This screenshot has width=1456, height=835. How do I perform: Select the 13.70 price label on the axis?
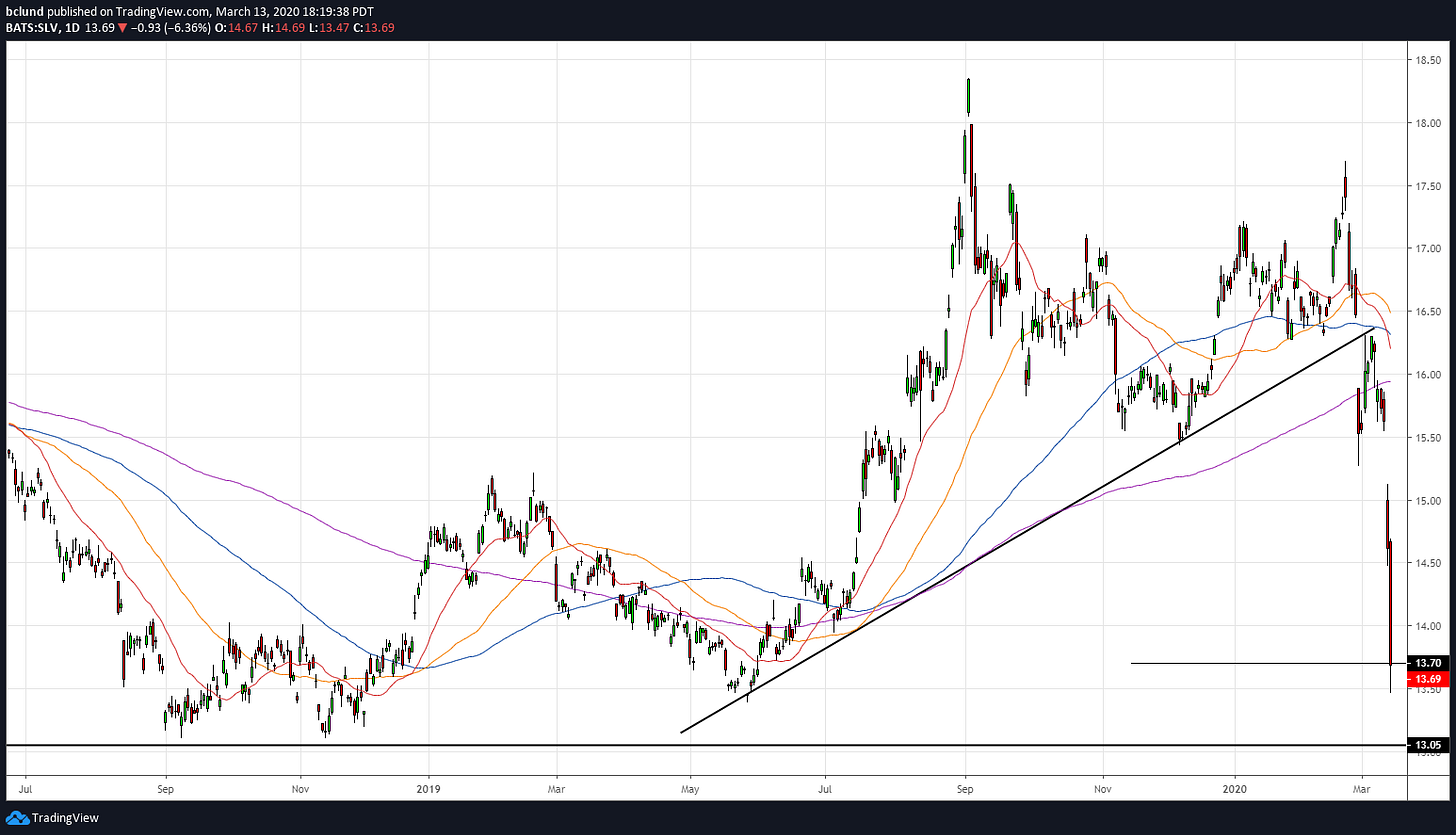tap(1423, 663)
